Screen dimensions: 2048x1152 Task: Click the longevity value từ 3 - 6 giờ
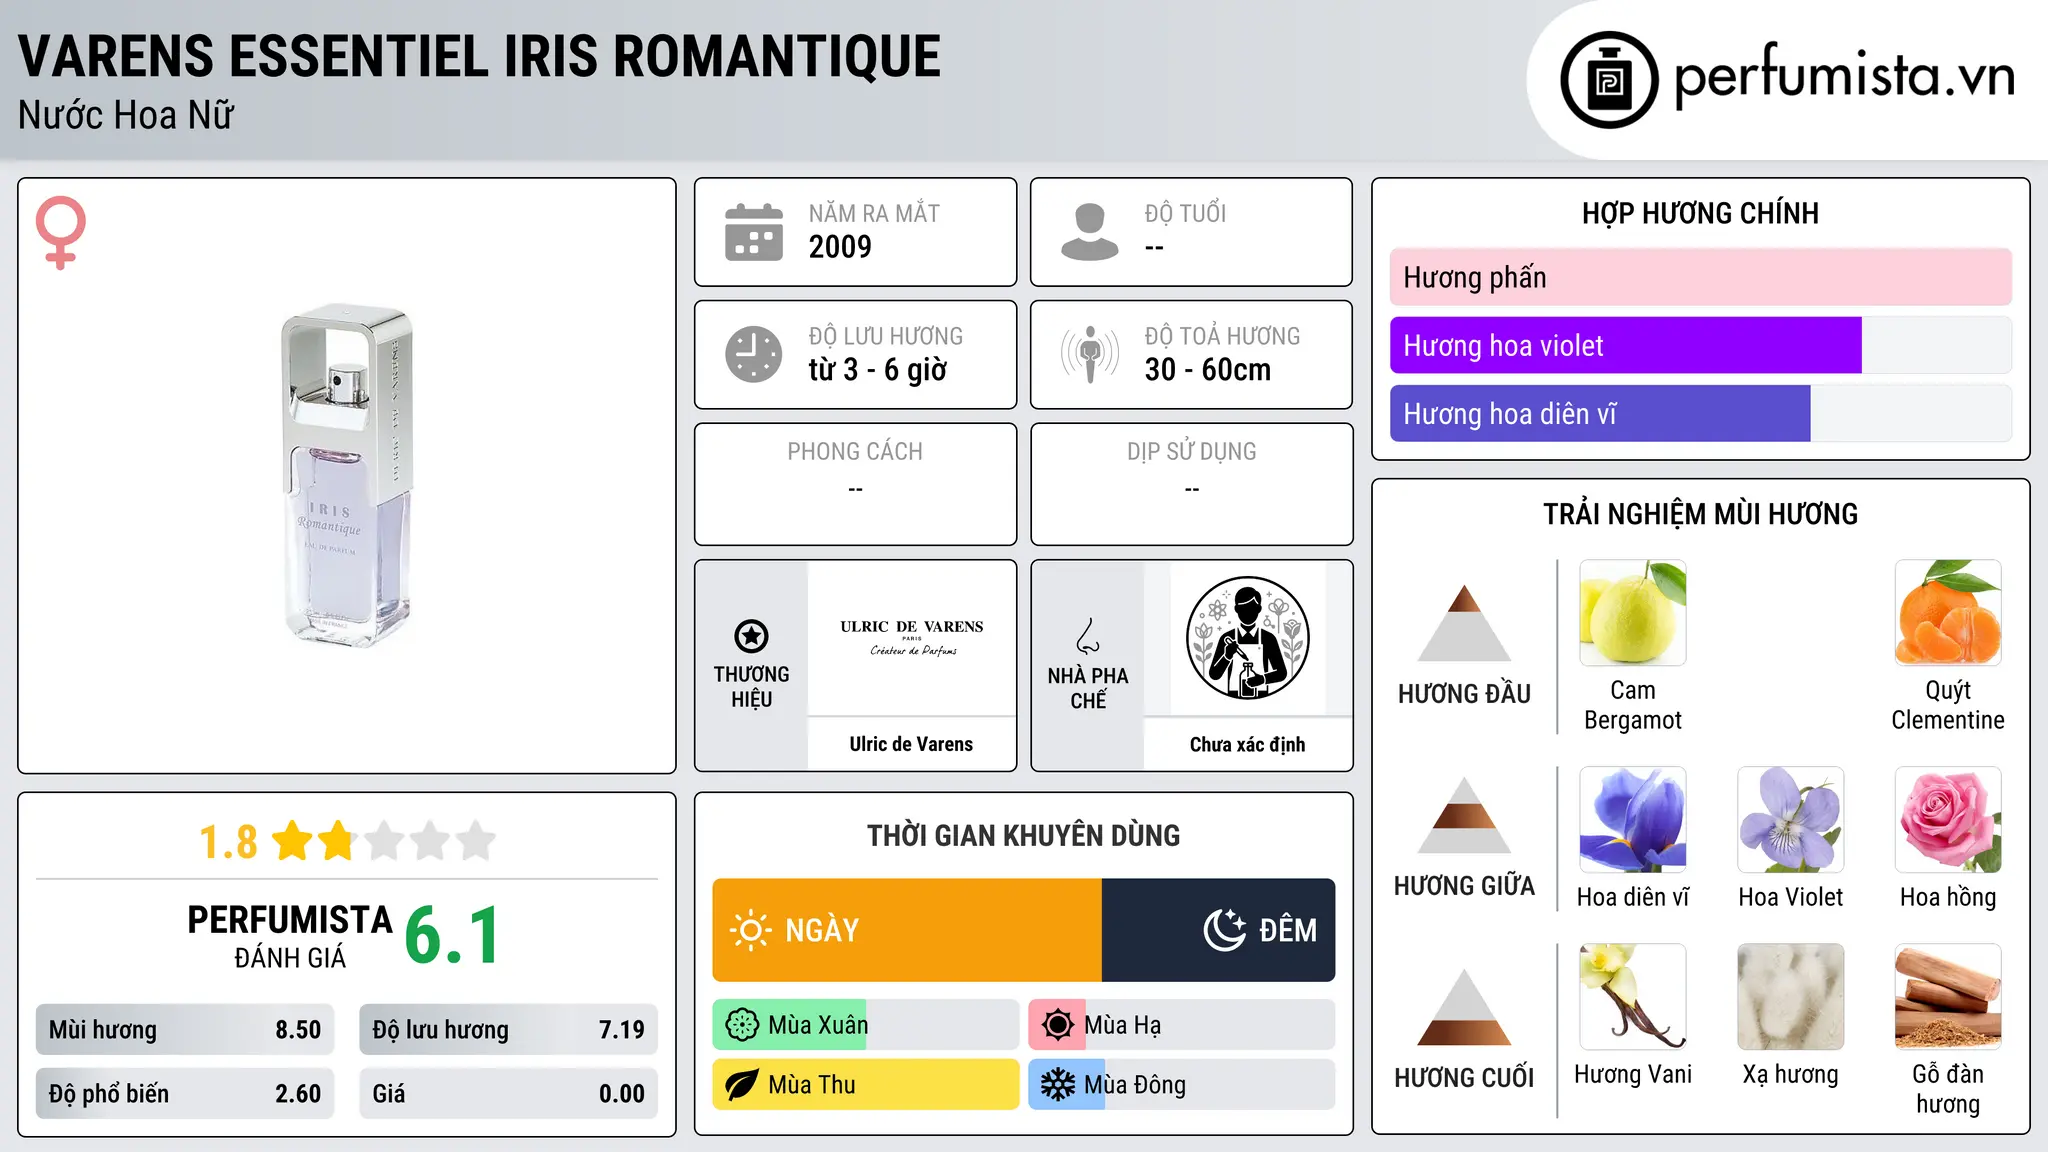pos(877,370)
